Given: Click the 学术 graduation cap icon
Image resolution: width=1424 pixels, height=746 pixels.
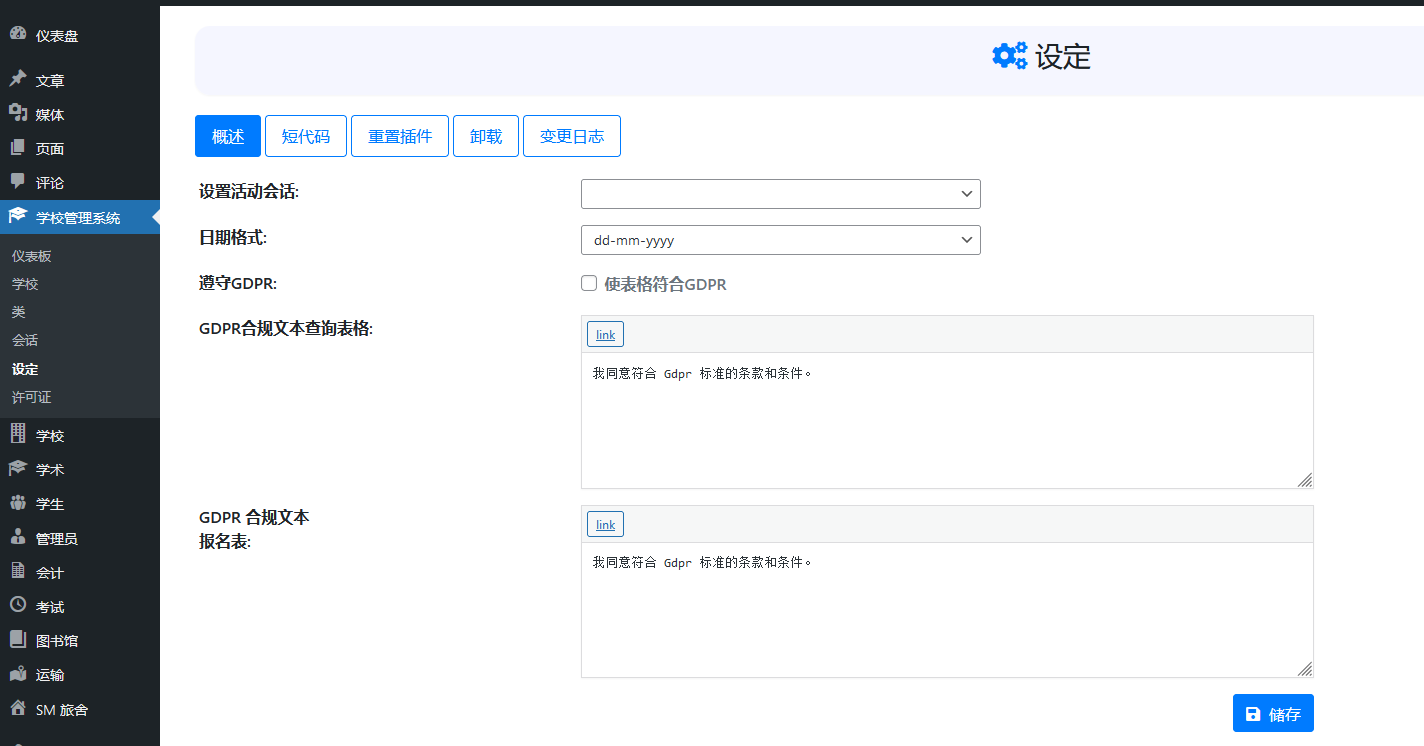Looking at the screenshot, I should [18, 469].
